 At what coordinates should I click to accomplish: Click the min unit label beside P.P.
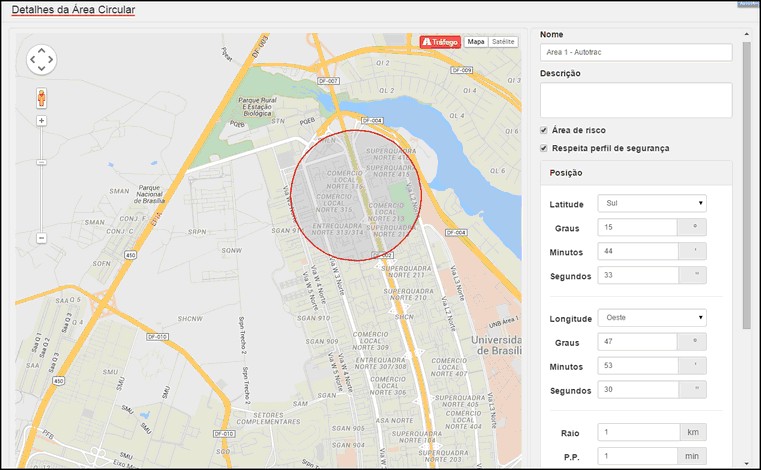pyautogui.click(x=692, y=456)
